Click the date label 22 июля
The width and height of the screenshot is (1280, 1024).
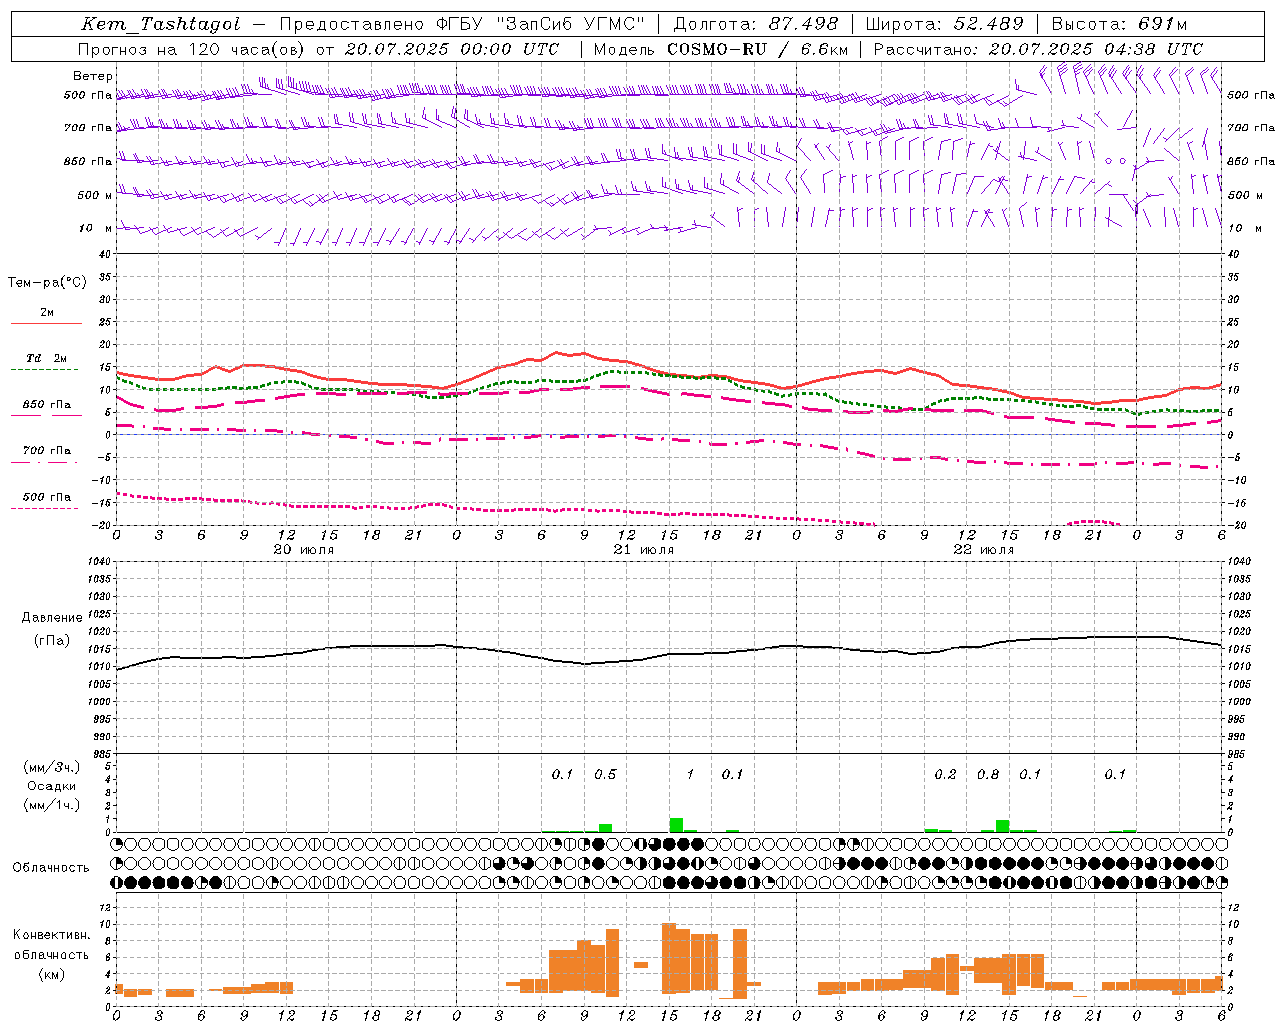point(984,550)
